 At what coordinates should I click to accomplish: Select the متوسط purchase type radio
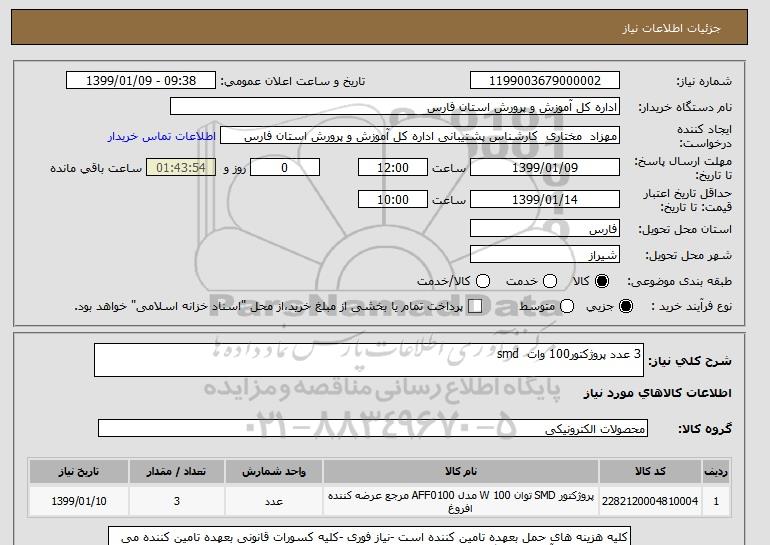[x=567, y=306]
